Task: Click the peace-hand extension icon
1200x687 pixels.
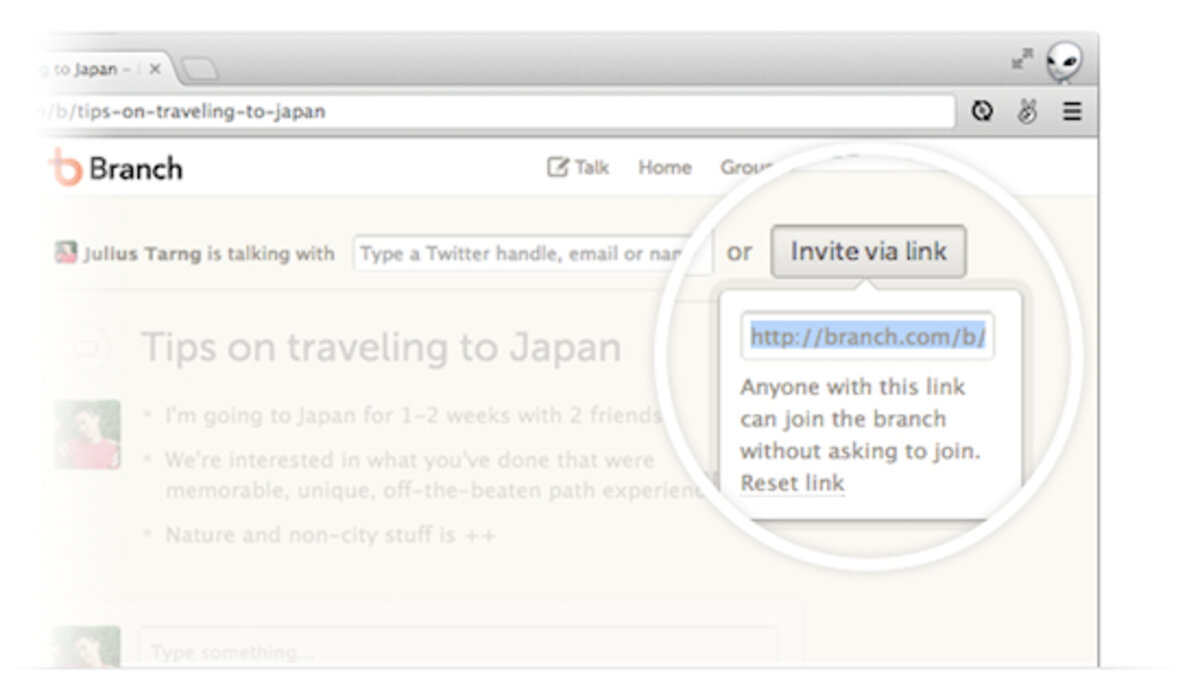Action: click(x=1027, y=112)
